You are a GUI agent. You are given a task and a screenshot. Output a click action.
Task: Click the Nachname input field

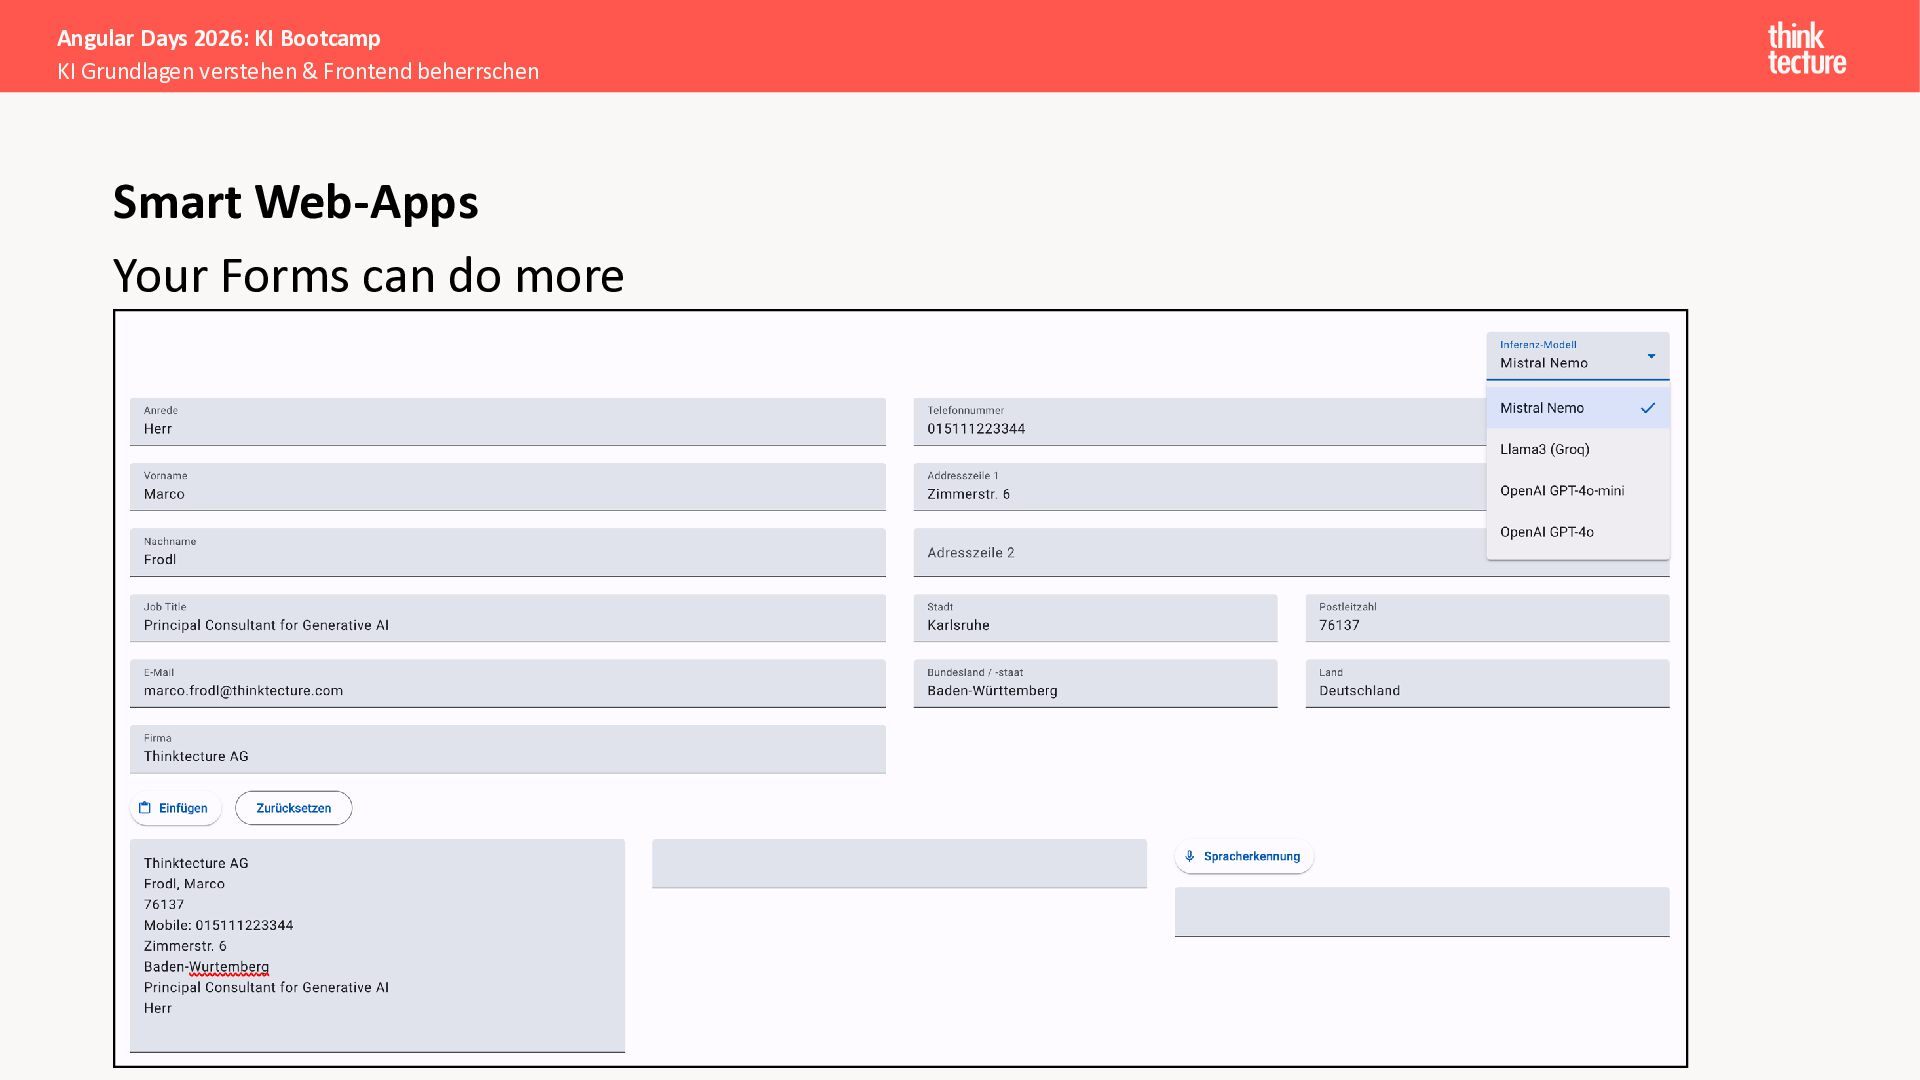[x=507, y=553]
